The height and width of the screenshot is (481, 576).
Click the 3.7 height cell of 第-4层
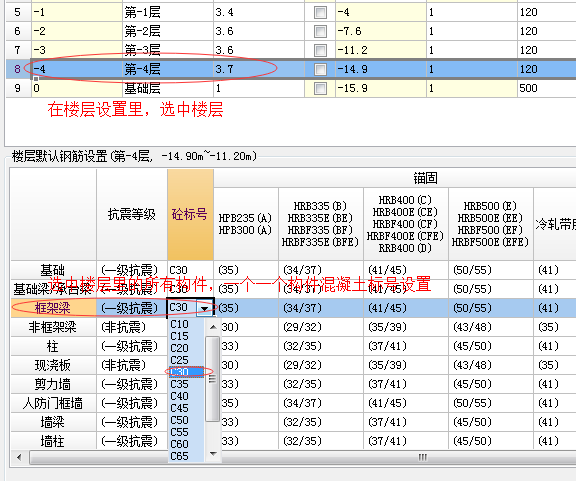(259, 69)
